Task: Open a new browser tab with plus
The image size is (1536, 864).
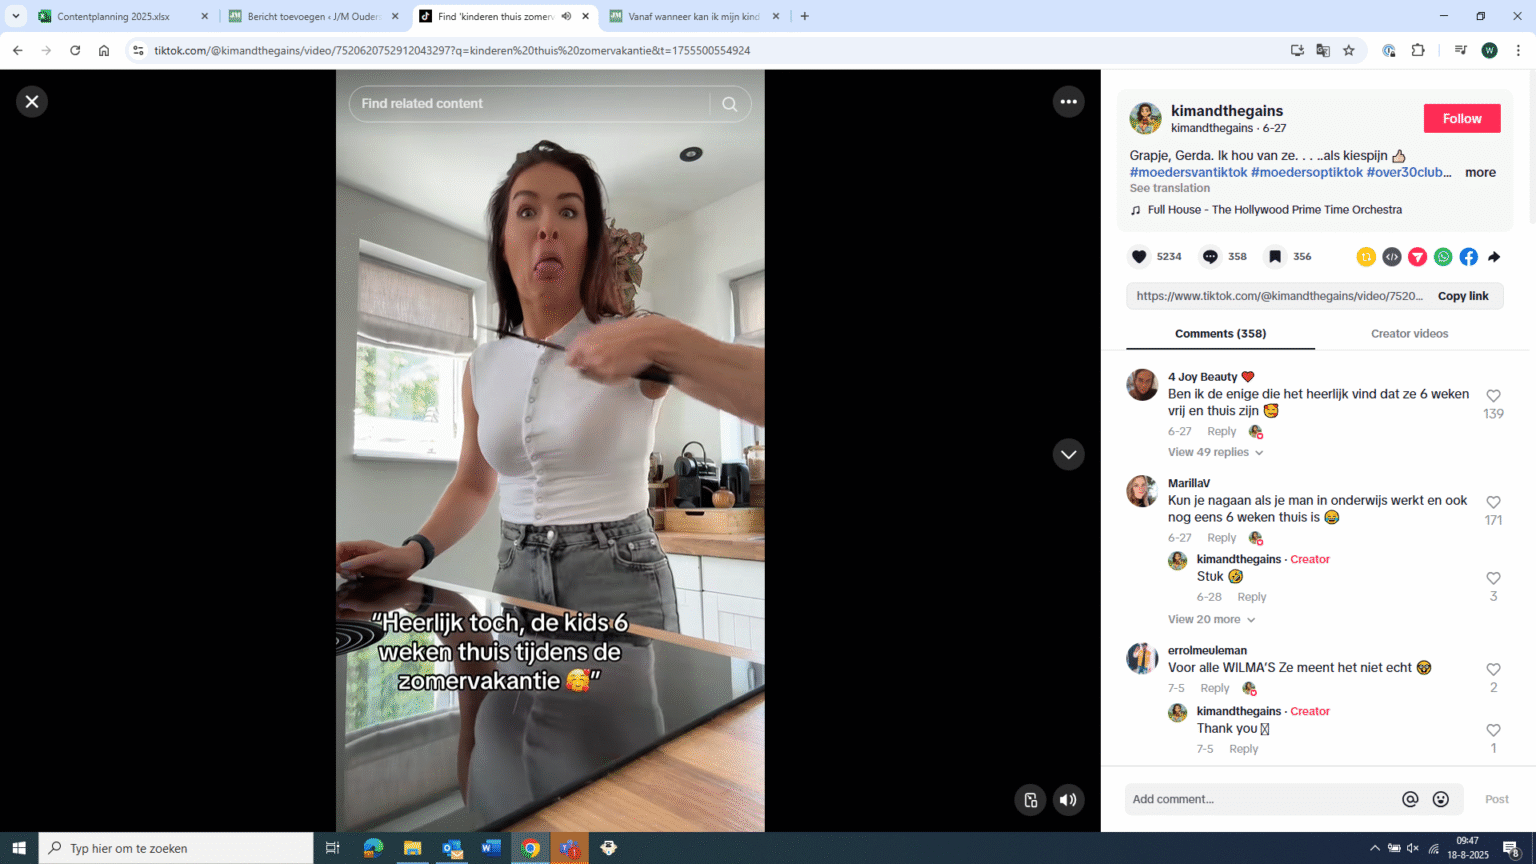Action: click(x=805, y=17)
